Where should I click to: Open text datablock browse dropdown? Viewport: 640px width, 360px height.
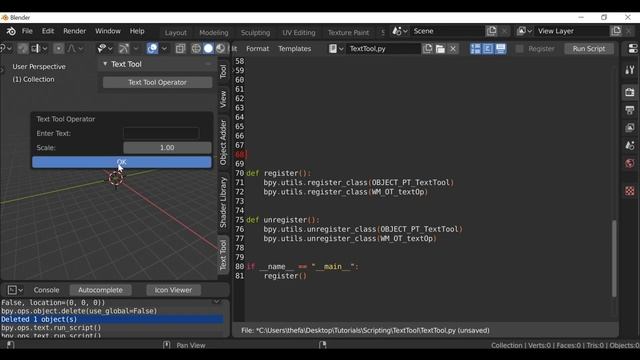(x=336, y=49)
